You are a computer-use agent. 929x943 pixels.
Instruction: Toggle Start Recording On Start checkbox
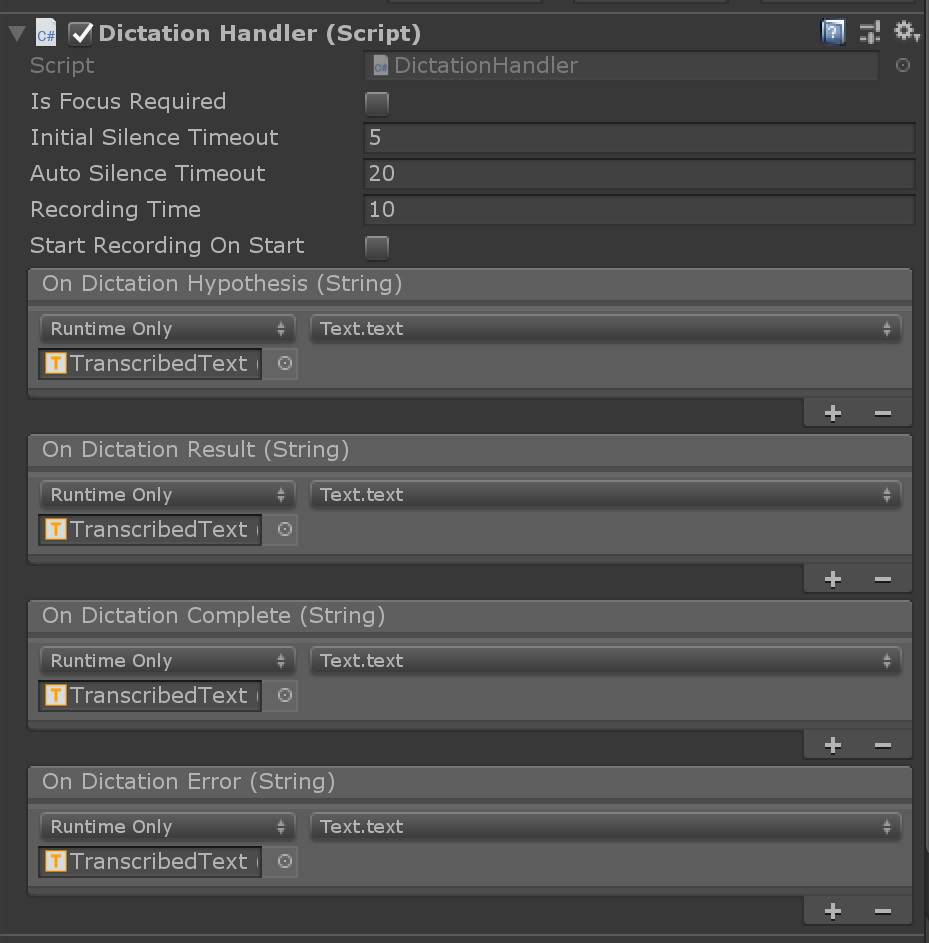pos(377,248)
